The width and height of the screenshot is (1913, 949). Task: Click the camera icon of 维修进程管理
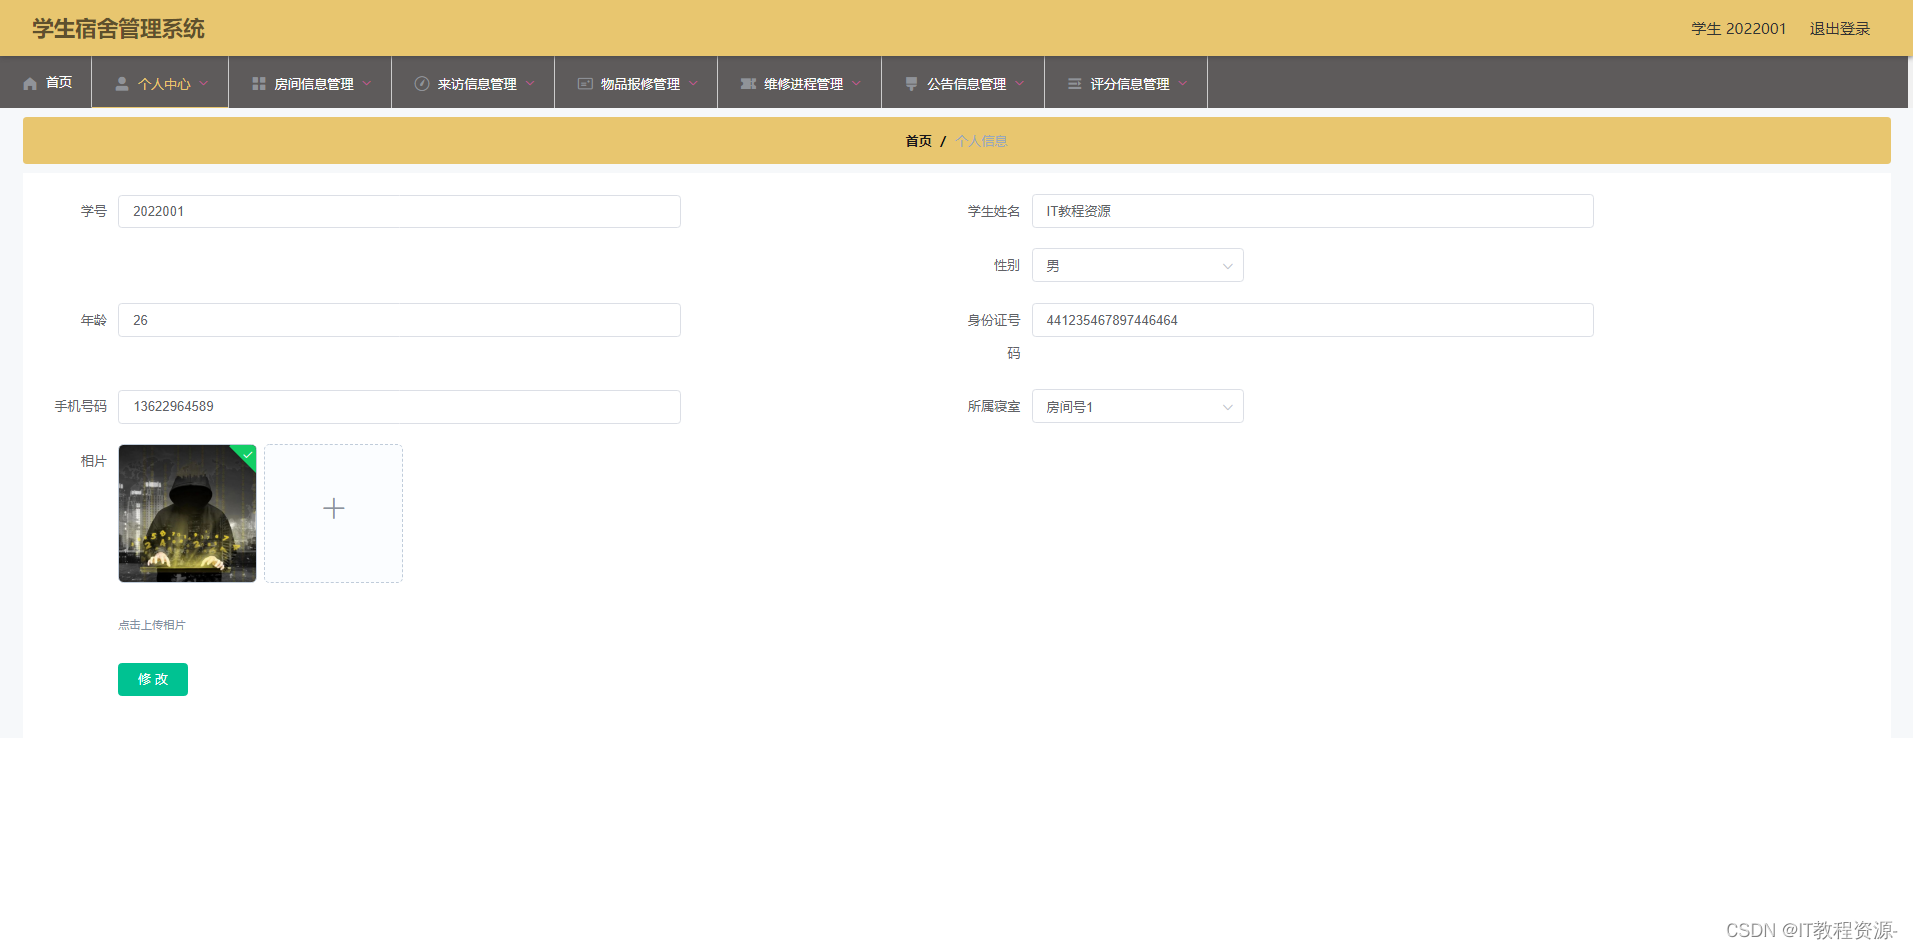tap(748, 84)
